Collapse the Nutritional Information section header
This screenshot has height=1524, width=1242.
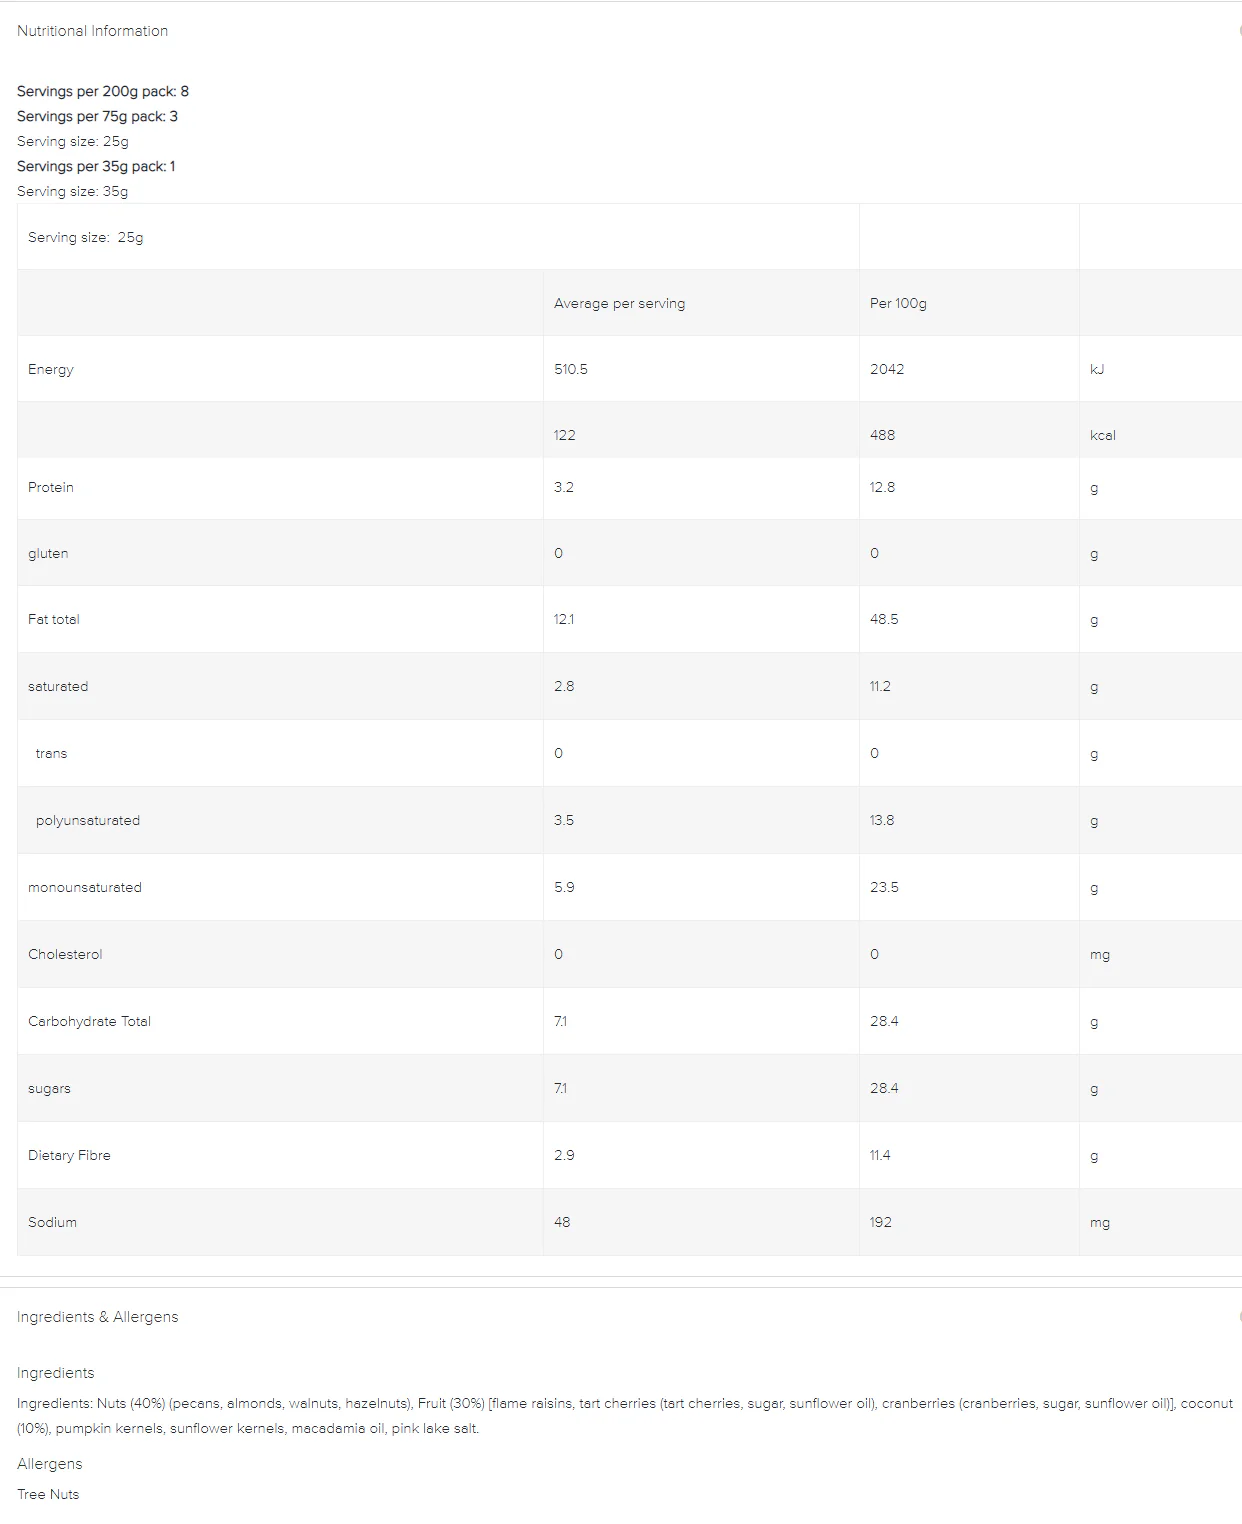(x=92, y=31)
